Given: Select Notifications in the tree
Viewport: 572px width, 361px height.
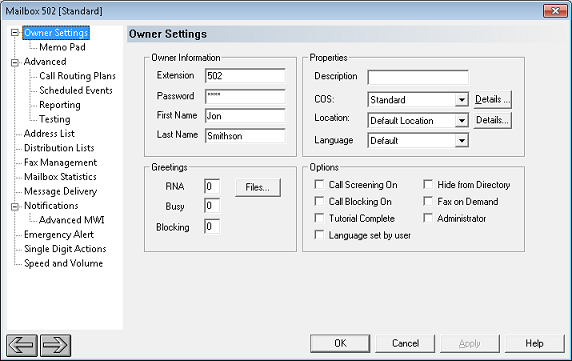Looking at the screenshot, I should coord(51,206).
